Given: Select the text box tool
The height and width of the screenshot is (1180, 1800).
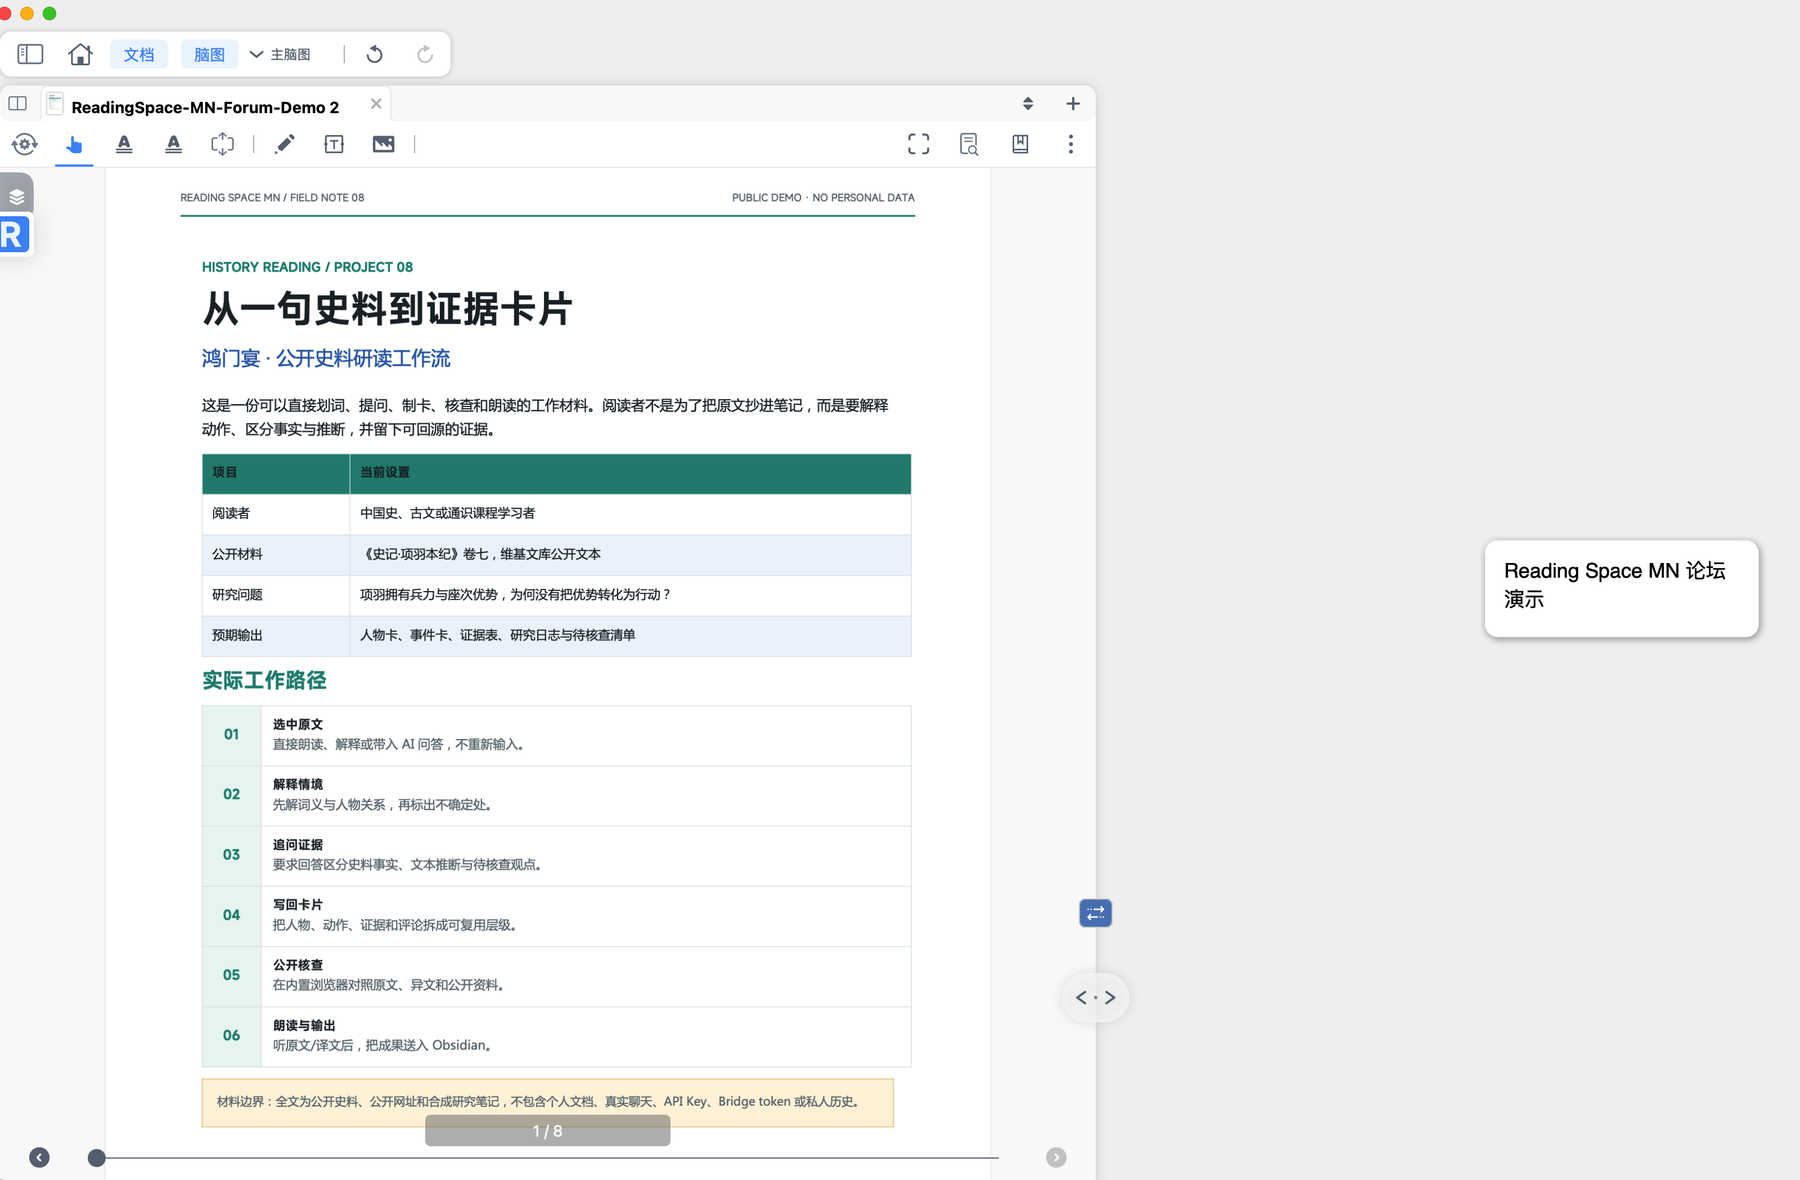Looking at the screenshot, I should coord(334,145).
